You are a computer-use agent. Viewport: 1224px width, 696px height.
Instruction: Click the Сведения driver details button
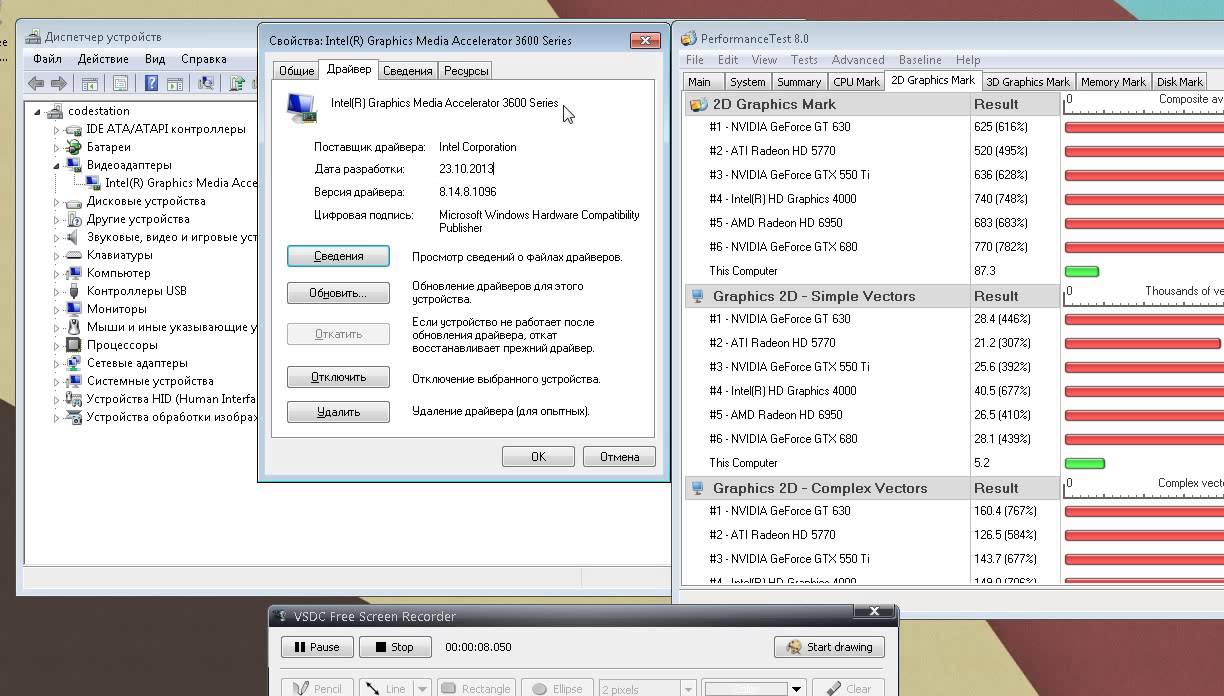[338, 256]
